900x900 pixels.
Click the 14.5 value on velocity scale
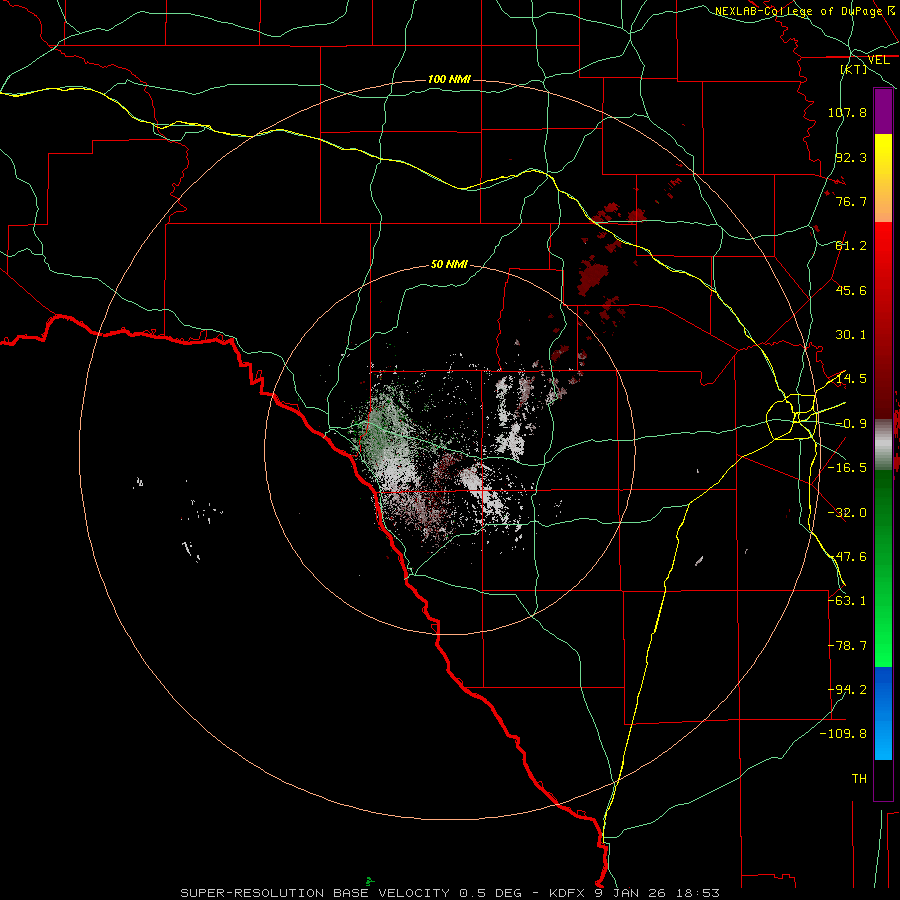(x=851, y=379)
